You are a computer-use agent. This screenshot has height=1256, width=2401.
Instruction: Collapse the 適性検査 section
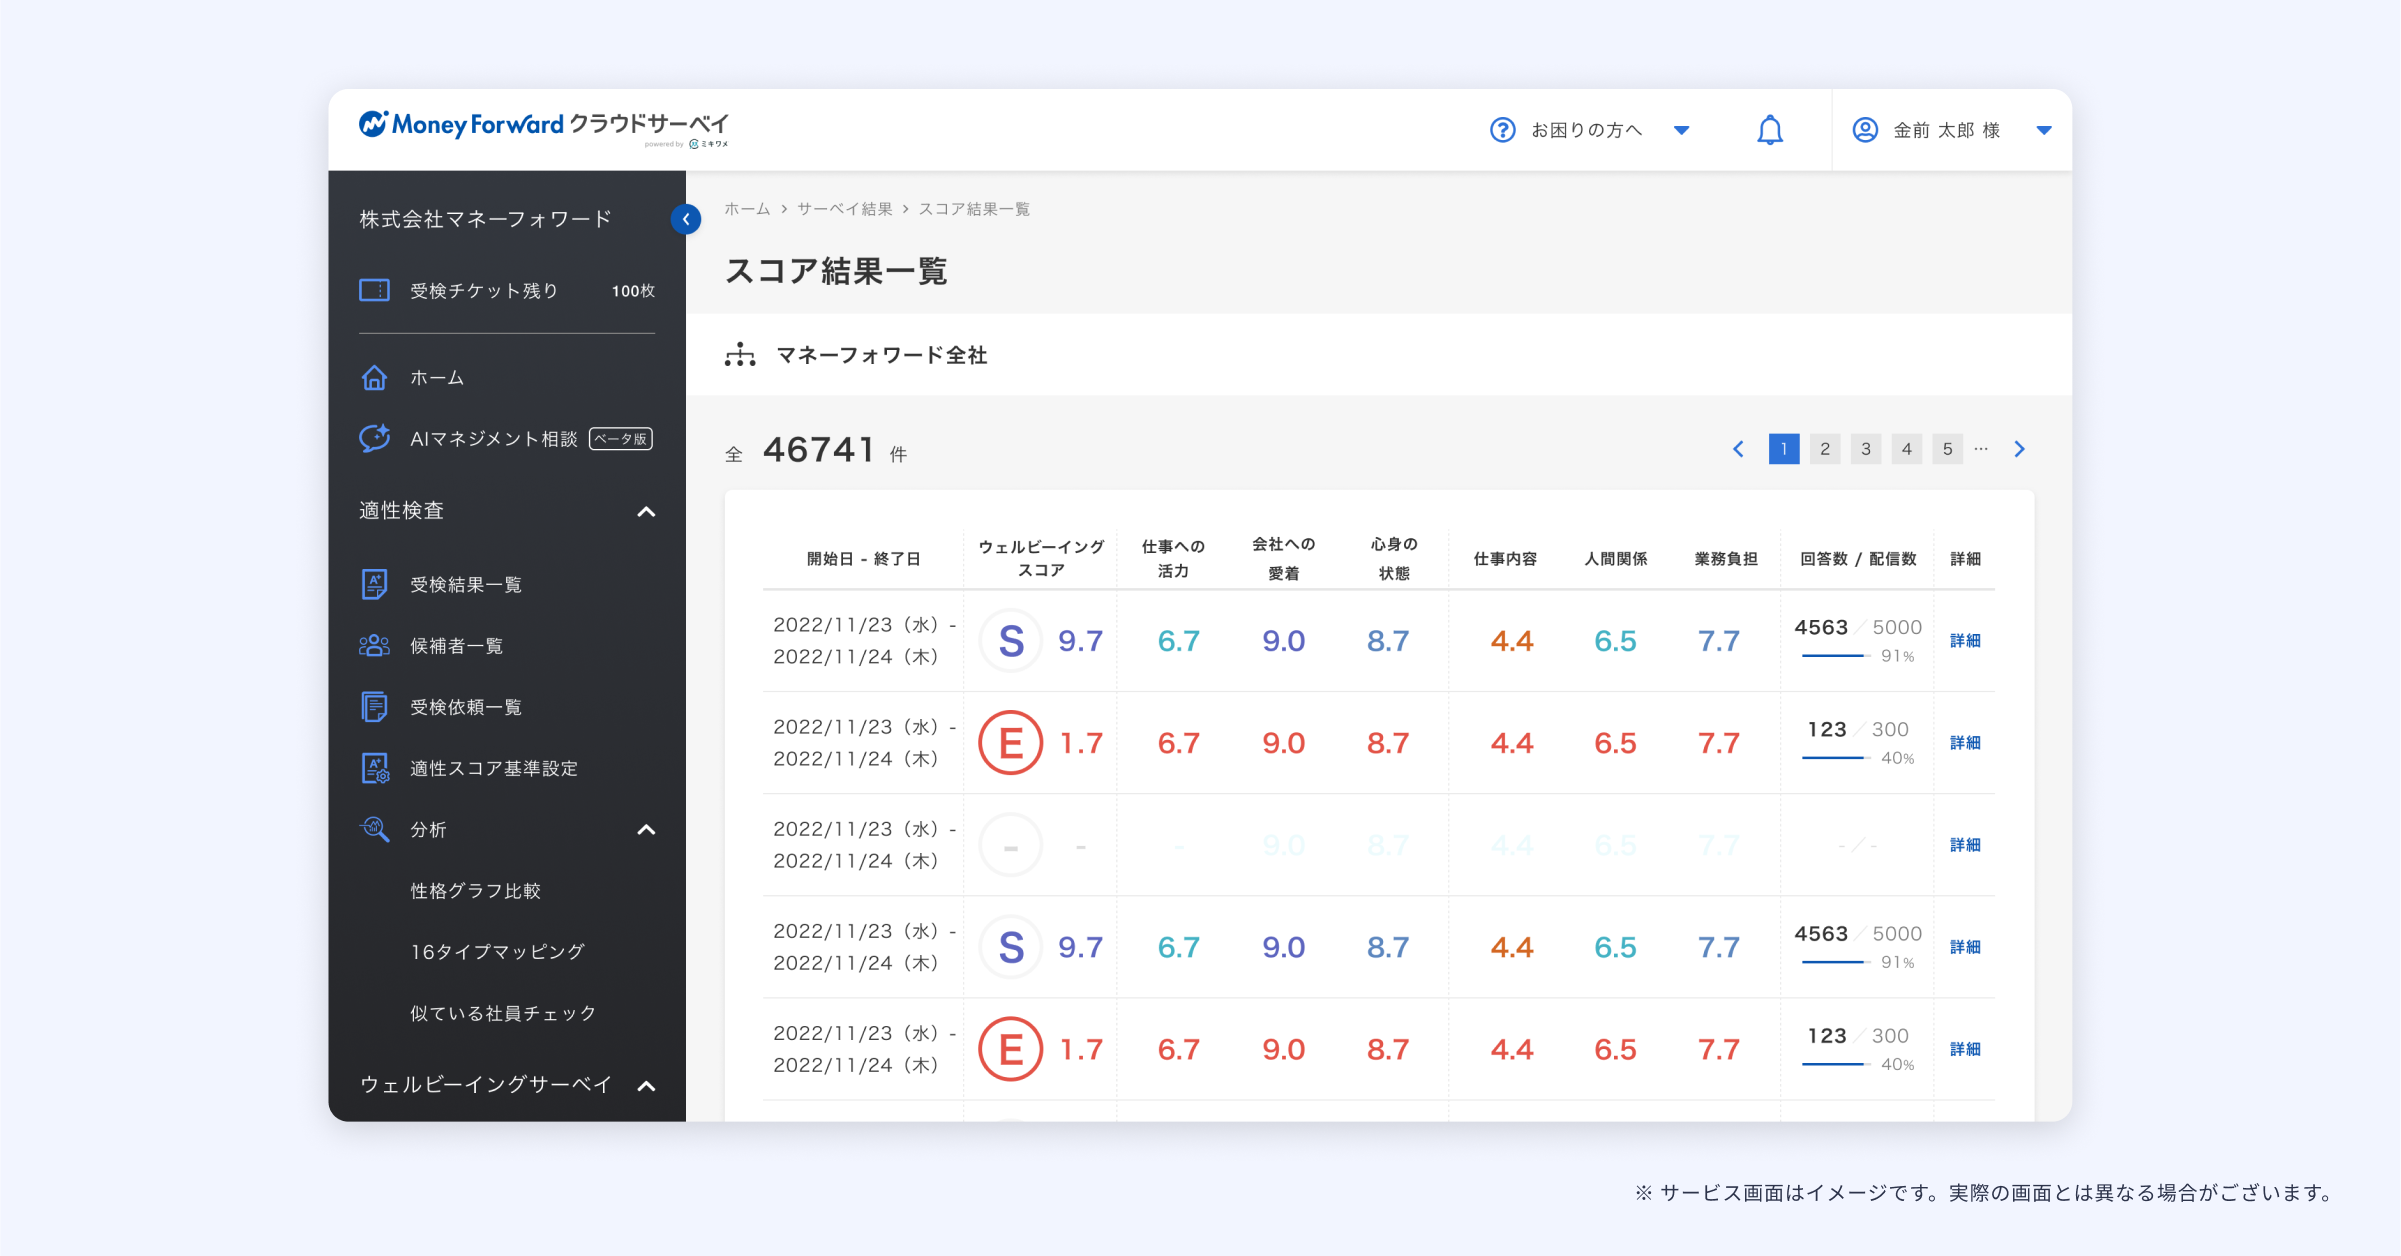647,511
